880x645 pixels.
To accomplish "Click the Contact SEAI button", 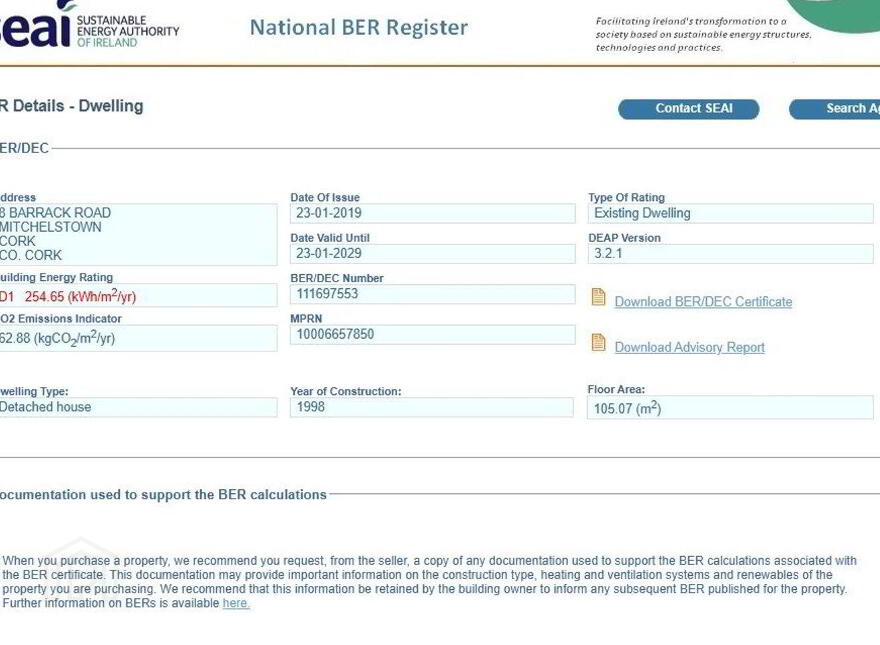I will pos(689,109).
